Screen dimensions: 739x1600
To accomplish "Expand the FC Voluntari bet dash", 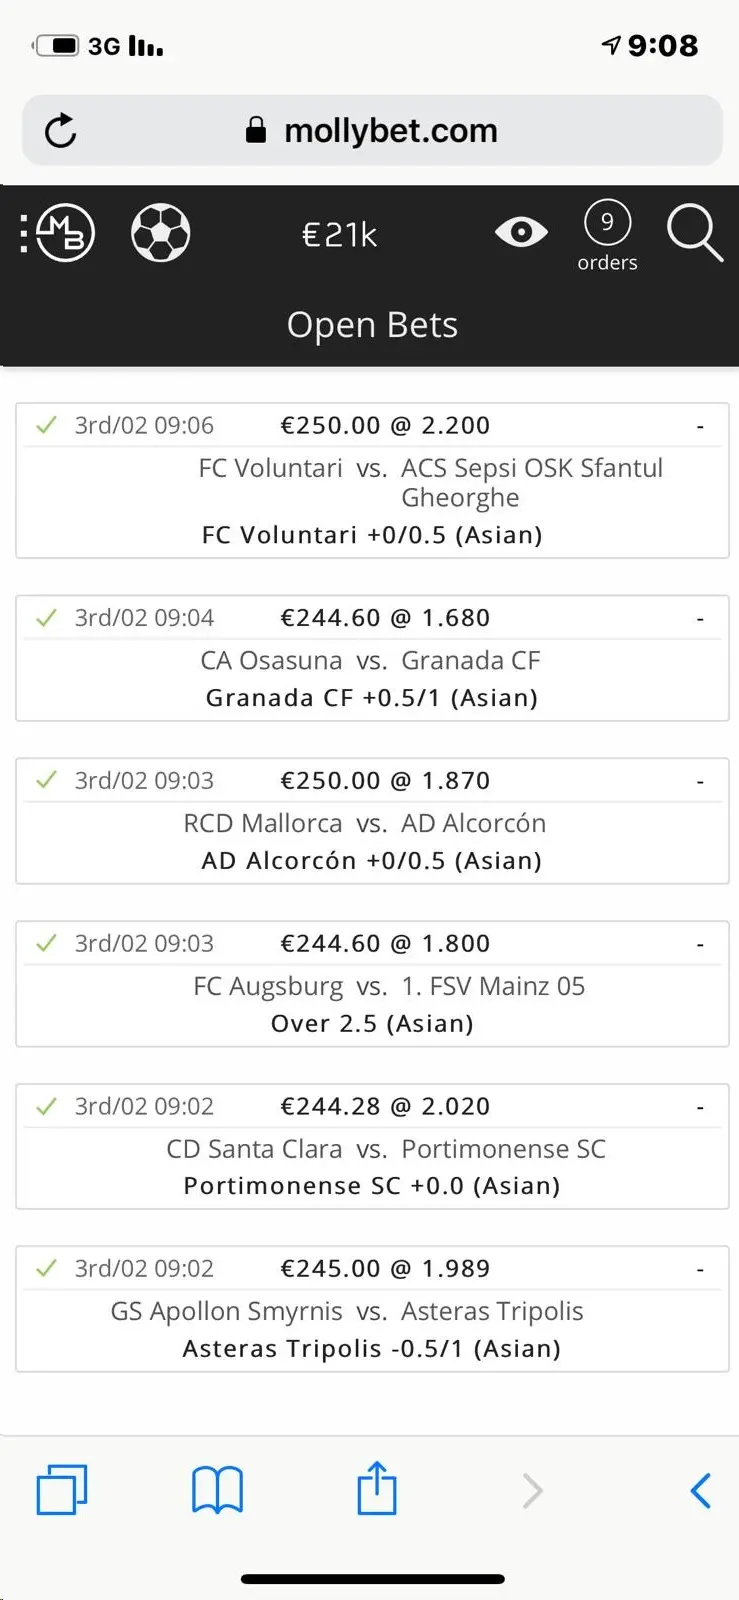I will tap(700, 427).
